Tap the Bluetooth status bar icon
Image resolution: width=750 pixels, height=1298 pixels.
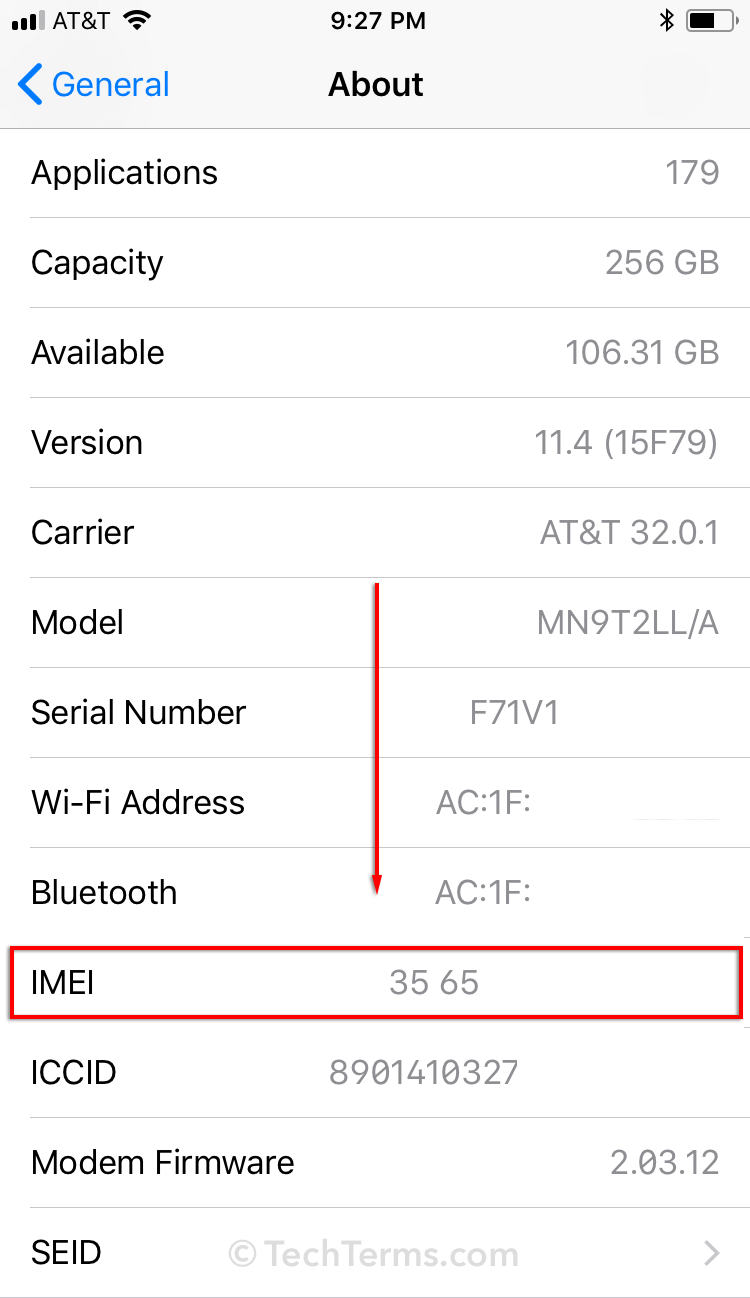(667, 21)
